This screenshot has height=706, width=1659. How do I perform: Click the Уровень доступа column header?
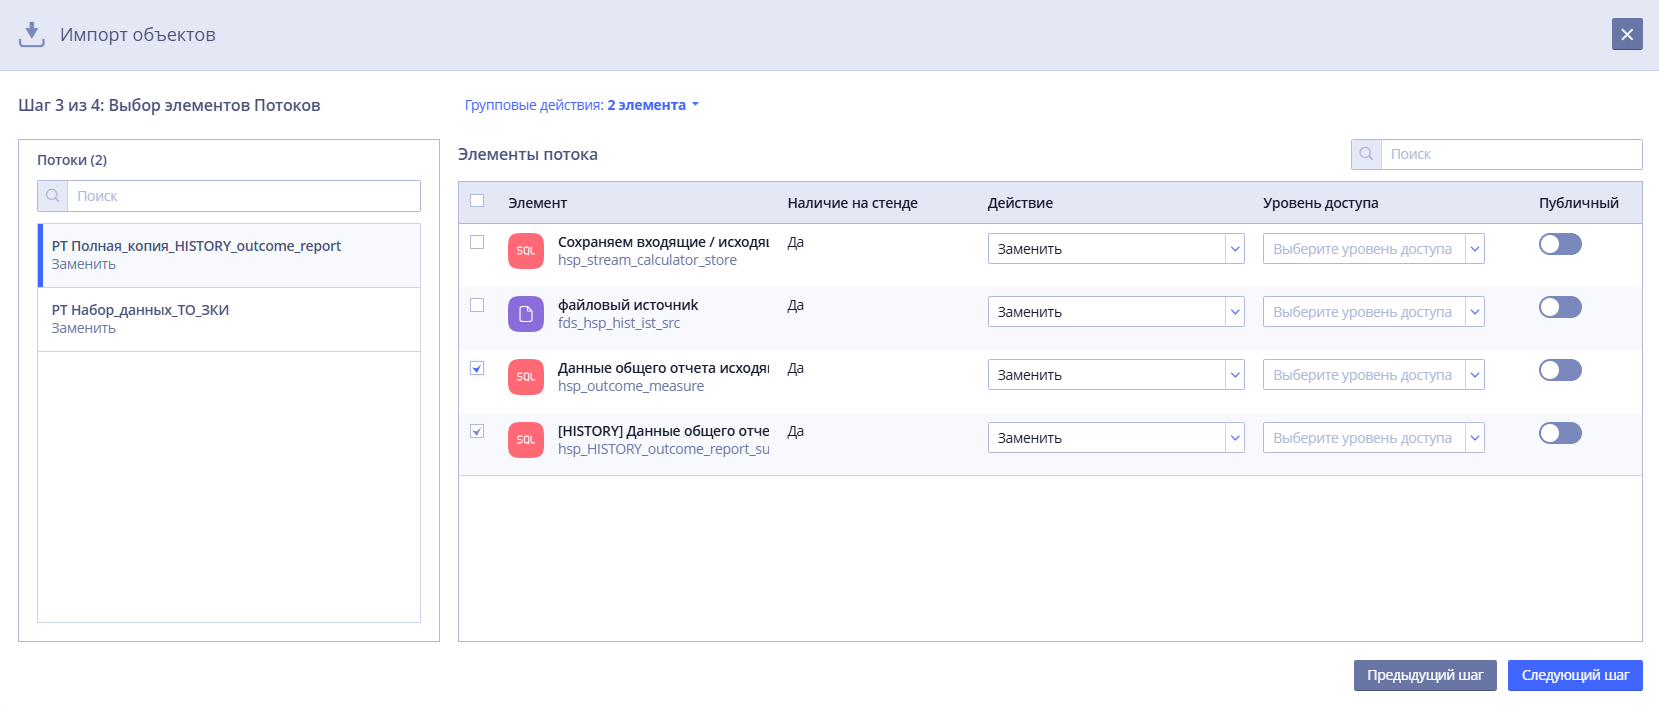pyautogui.click(x=1320, y=203)
